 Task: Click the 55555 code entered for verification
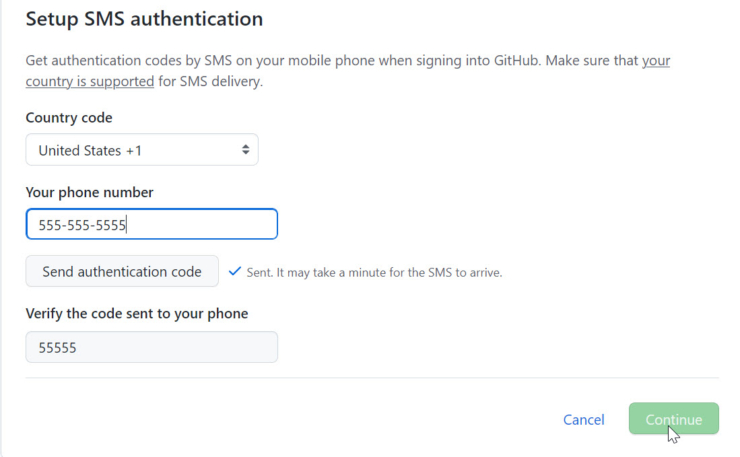57,347
